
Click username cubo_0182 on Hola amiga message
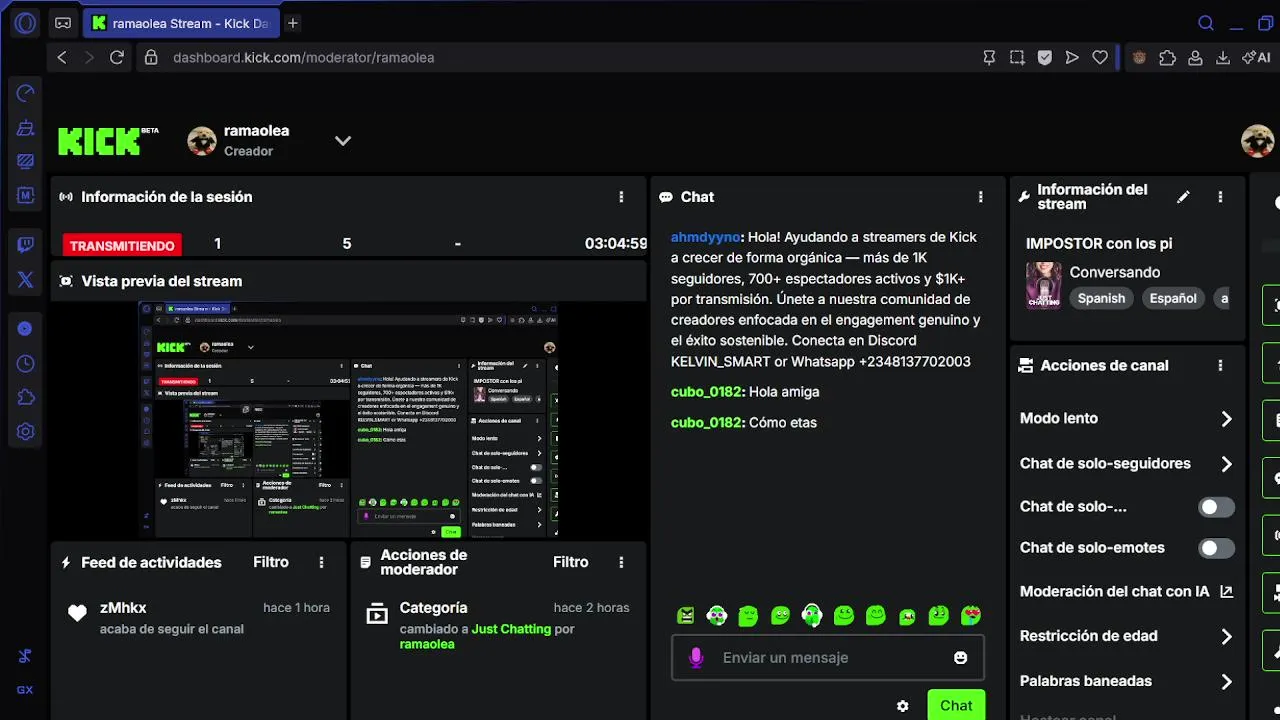706,392
